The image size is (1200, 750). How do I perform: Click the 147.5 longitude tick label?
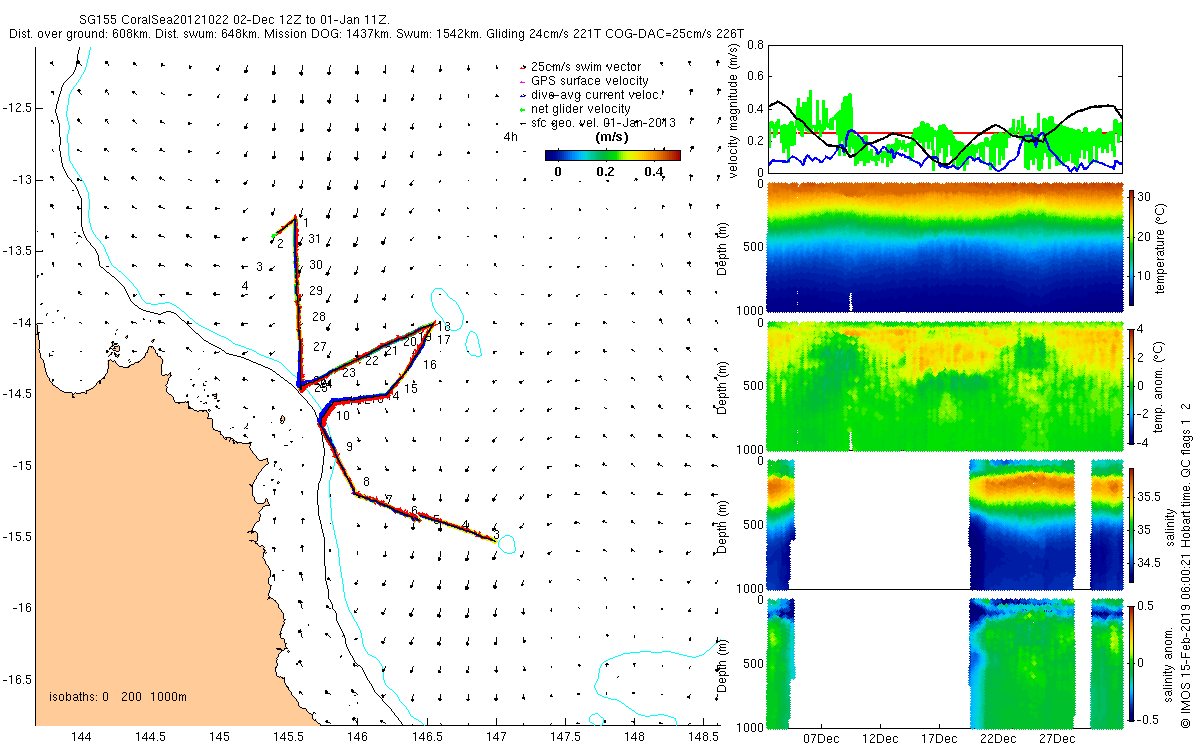[565, 737]
